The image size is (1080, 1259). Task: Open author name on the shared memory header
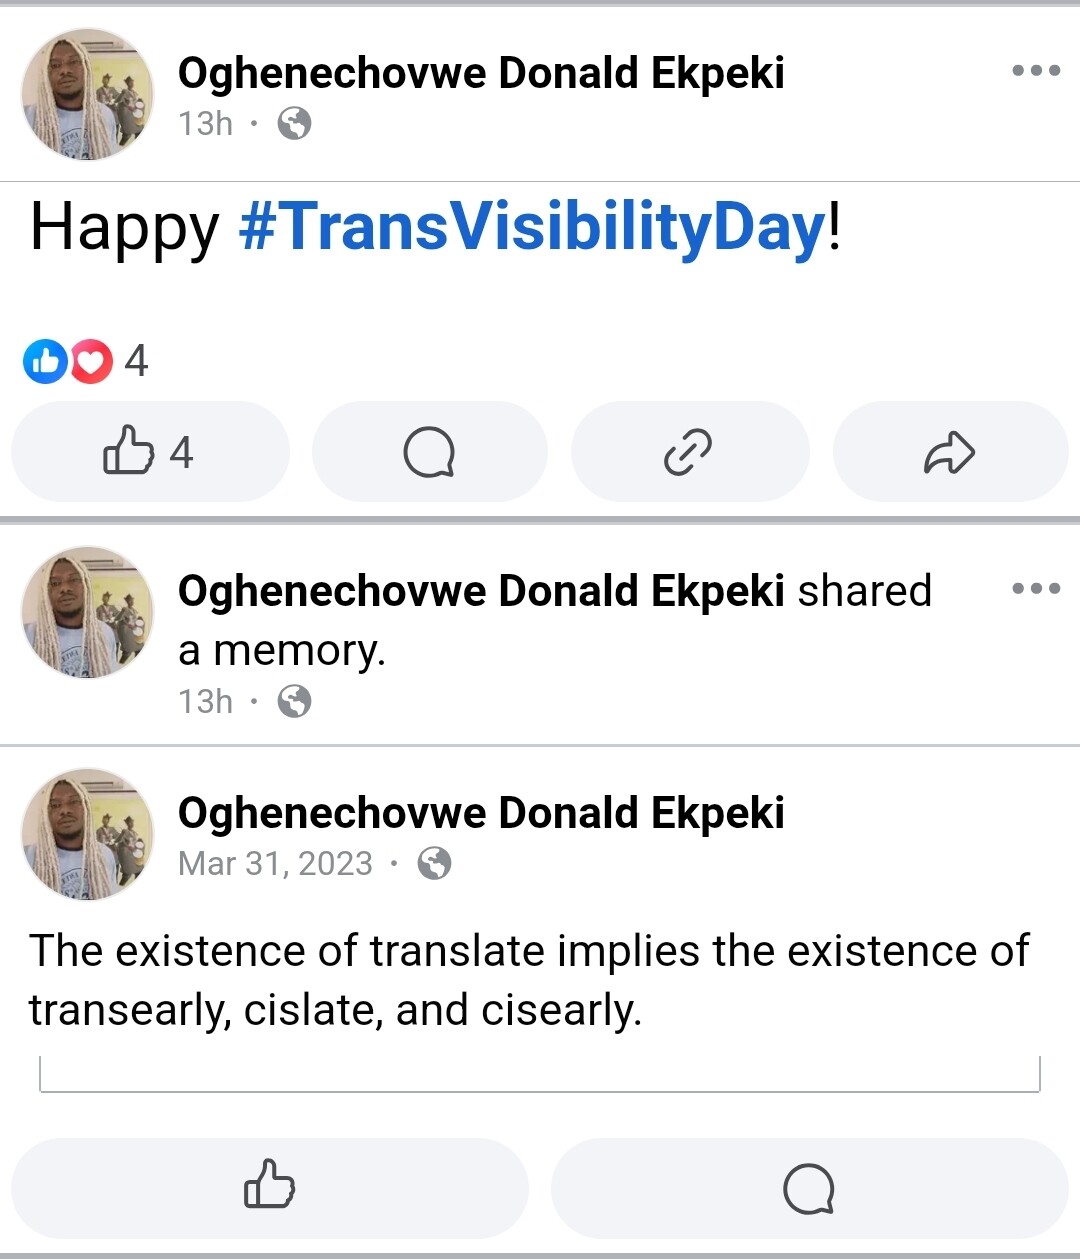pos(481,591)
